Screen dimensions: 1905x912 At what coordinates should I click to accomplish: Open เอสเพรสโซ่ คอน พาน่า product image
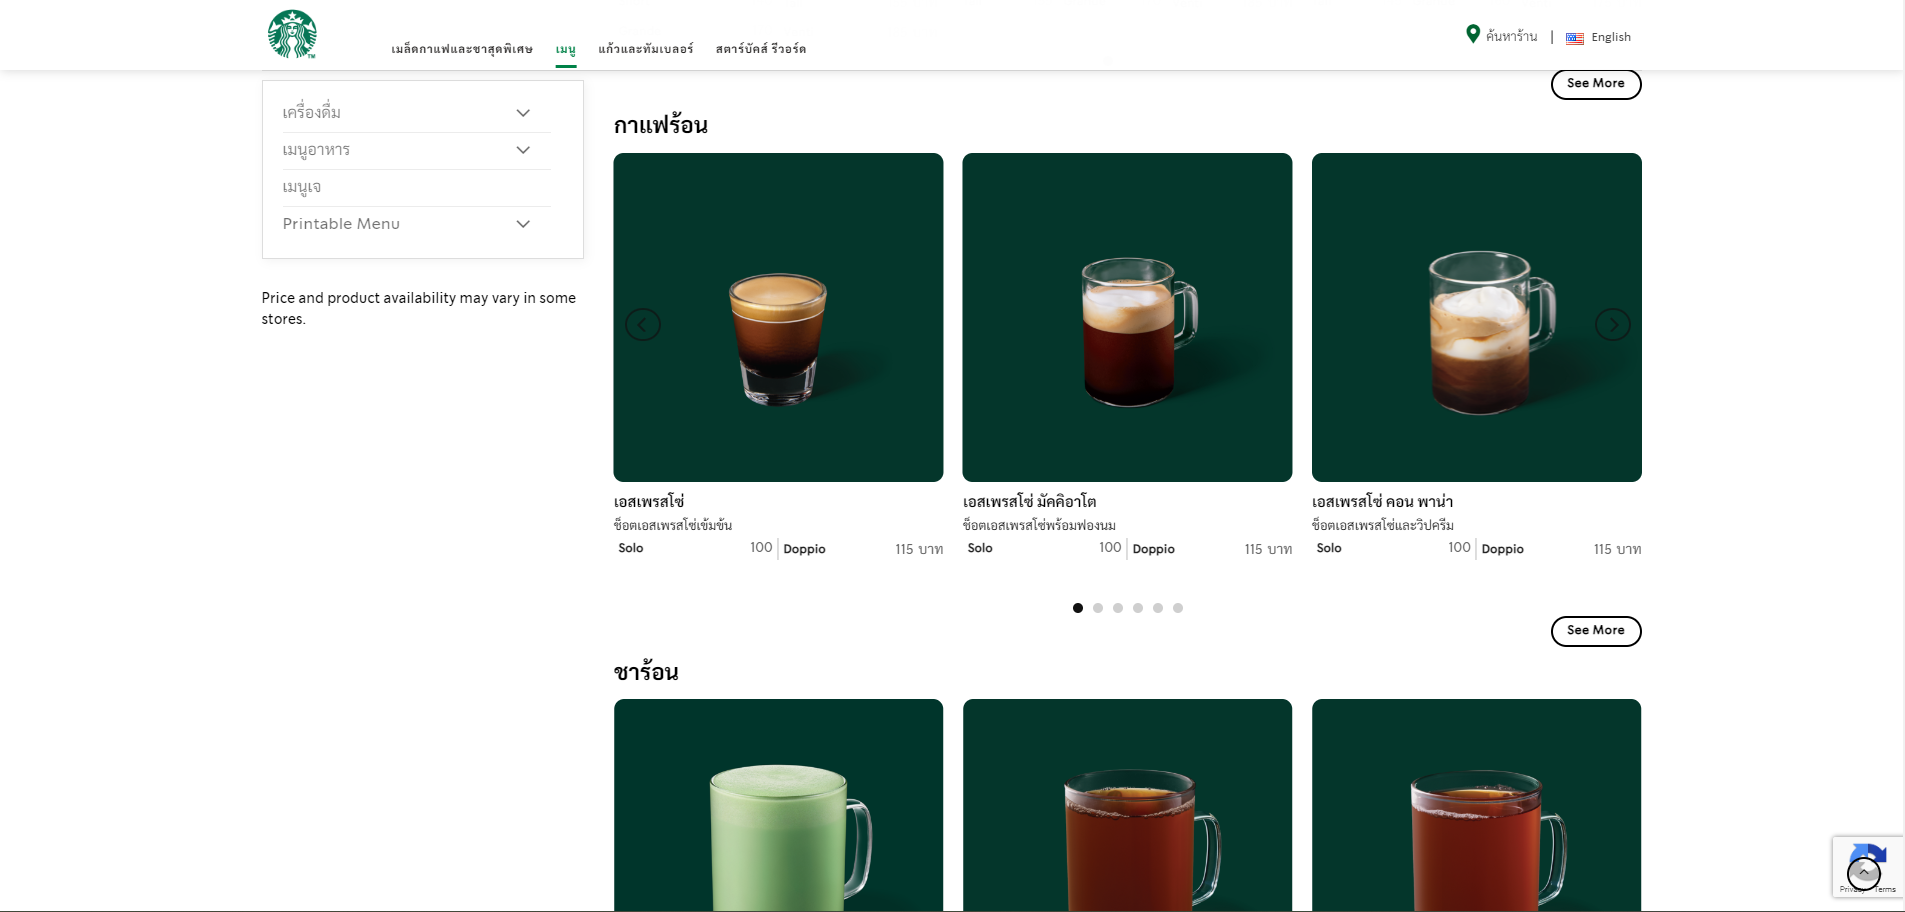[x=1477, y=317]
